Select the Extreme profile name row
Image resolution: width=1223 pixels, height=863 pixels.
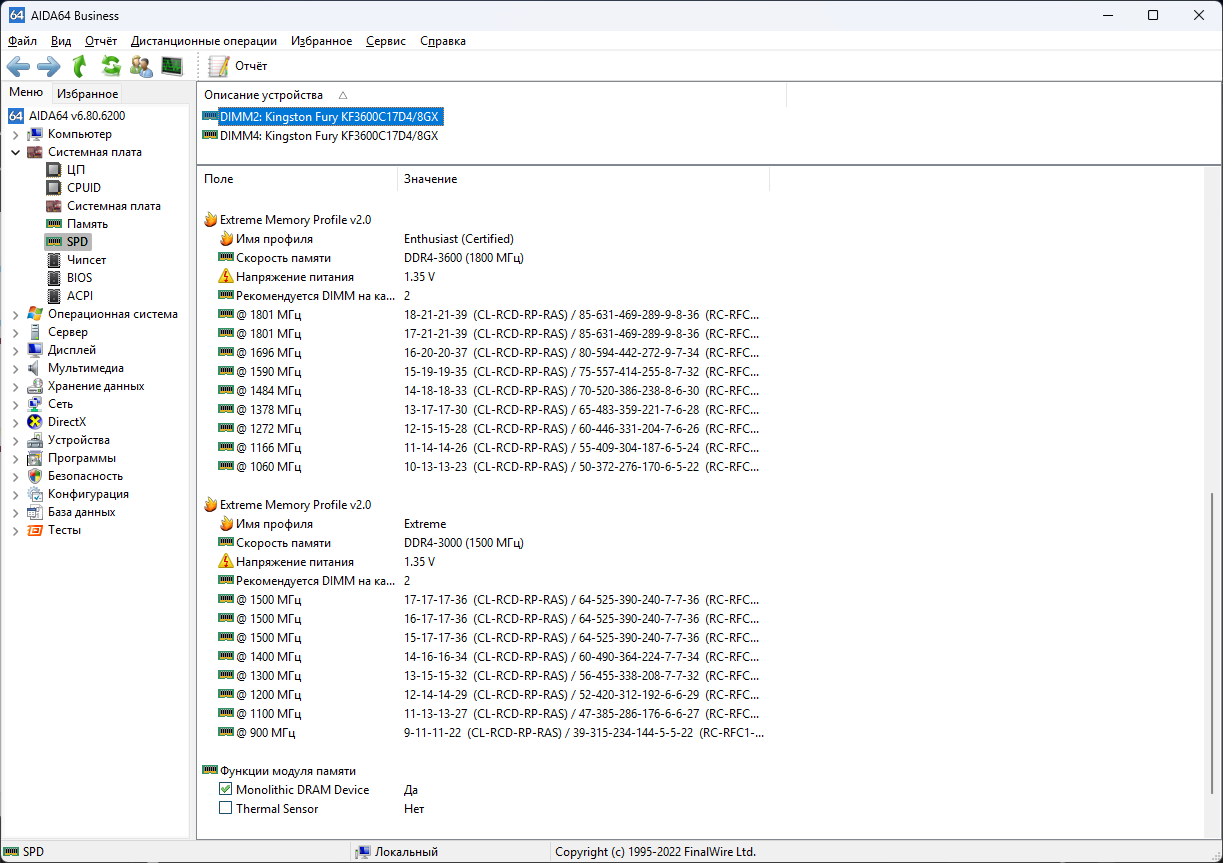pos(484,524)
